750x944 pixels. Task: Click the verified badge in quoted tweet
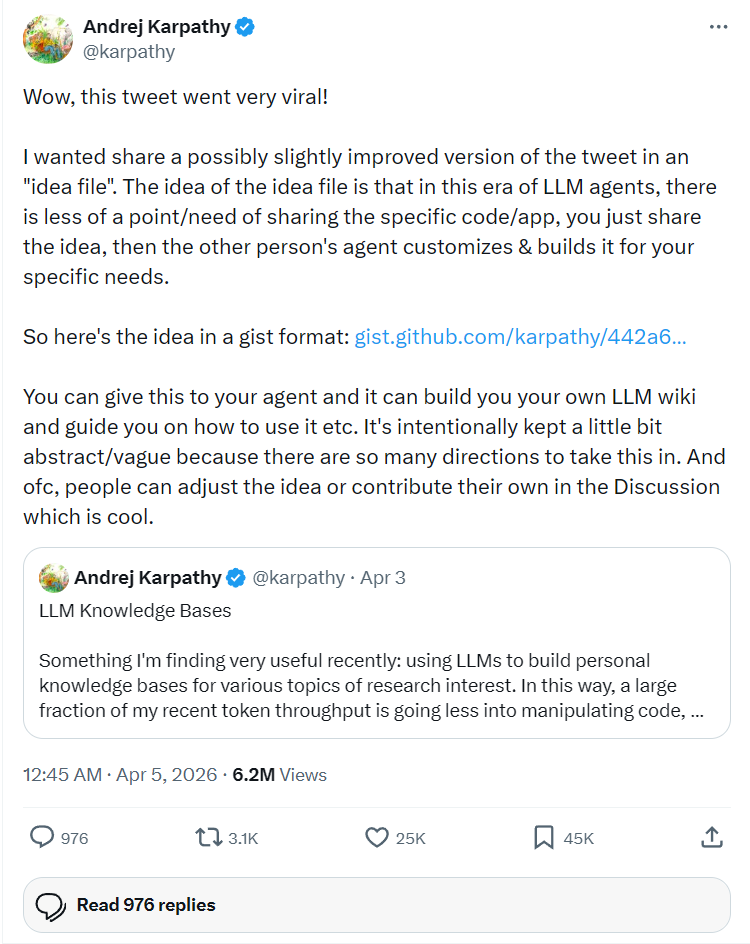[236, 578]
